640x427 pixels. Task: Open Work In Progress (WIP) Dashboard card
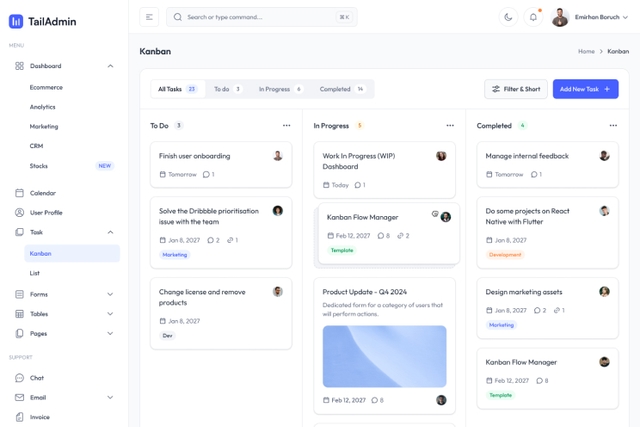(384, 170)
